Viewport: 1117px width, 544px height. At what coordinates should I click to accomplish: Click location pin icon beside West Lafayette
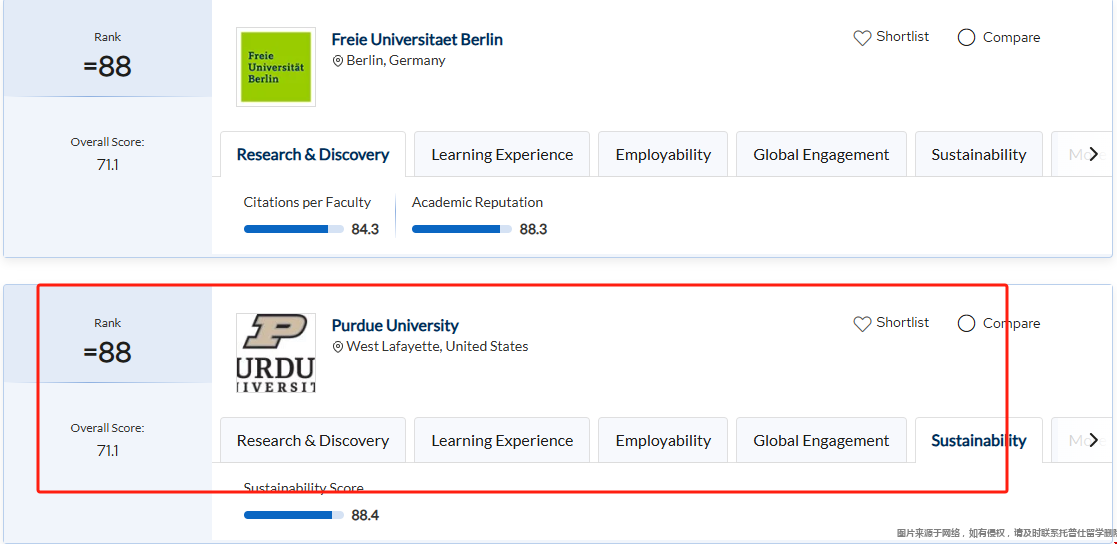point(338,347)
